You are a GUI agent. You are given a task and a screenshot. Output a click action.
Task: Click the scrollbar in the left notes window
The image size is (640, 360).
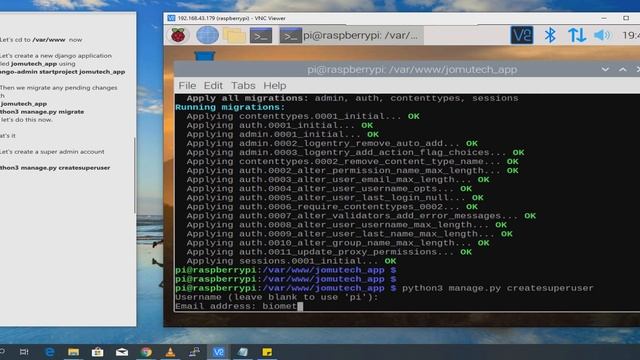[135, 176]
